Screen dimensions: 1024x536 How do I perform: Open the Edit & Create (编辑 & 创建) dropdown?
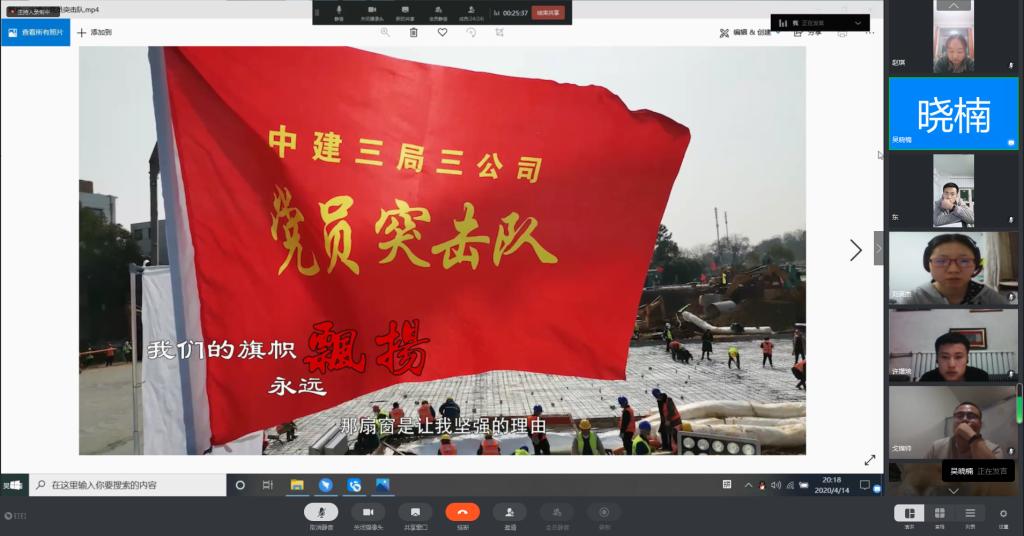[750, 32]
